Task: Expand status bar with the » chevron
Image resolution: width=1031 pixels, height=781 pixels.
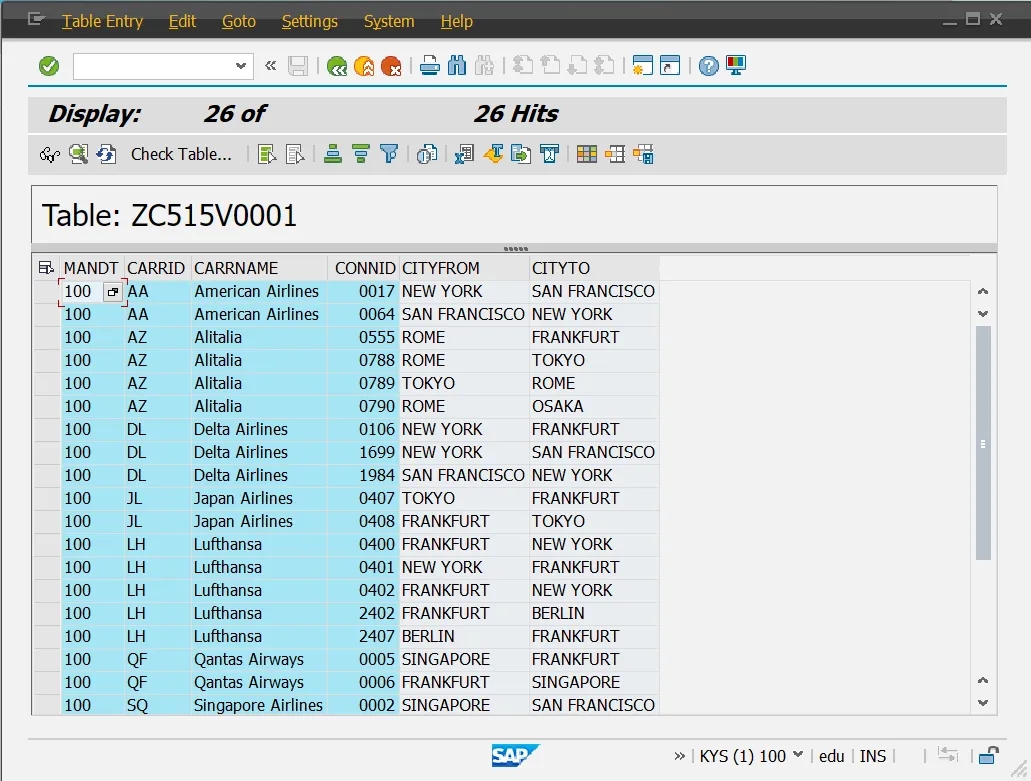Action: [679, 756]
